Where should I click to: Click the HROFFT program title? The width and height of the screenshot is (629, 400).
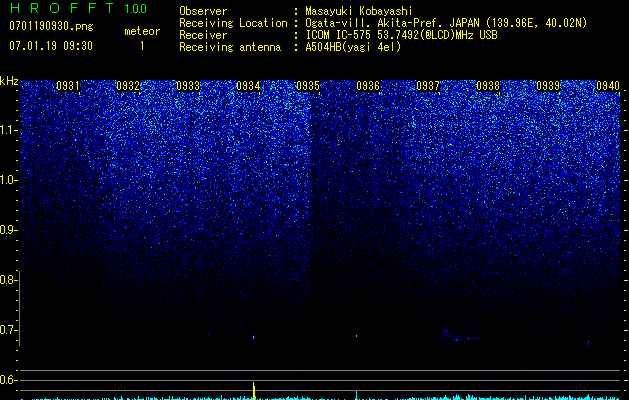coord(62,8)
